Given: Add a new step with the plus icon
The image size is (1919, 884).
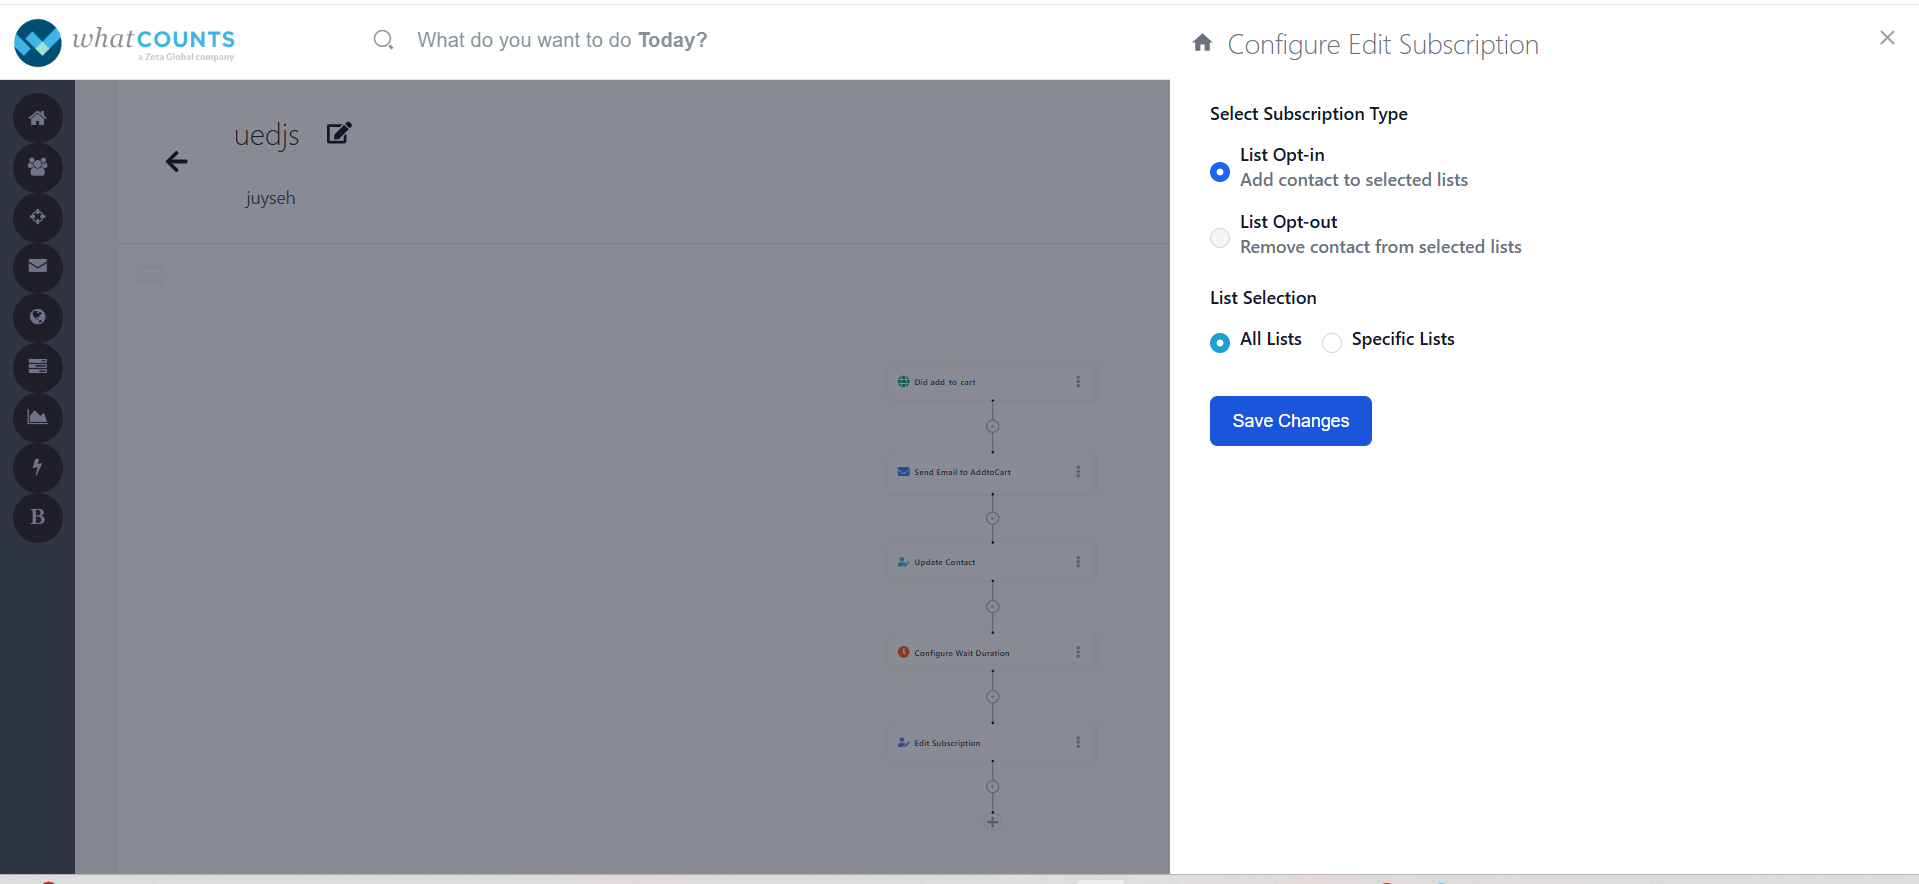Looking at the screenshot, I should 993,822.
